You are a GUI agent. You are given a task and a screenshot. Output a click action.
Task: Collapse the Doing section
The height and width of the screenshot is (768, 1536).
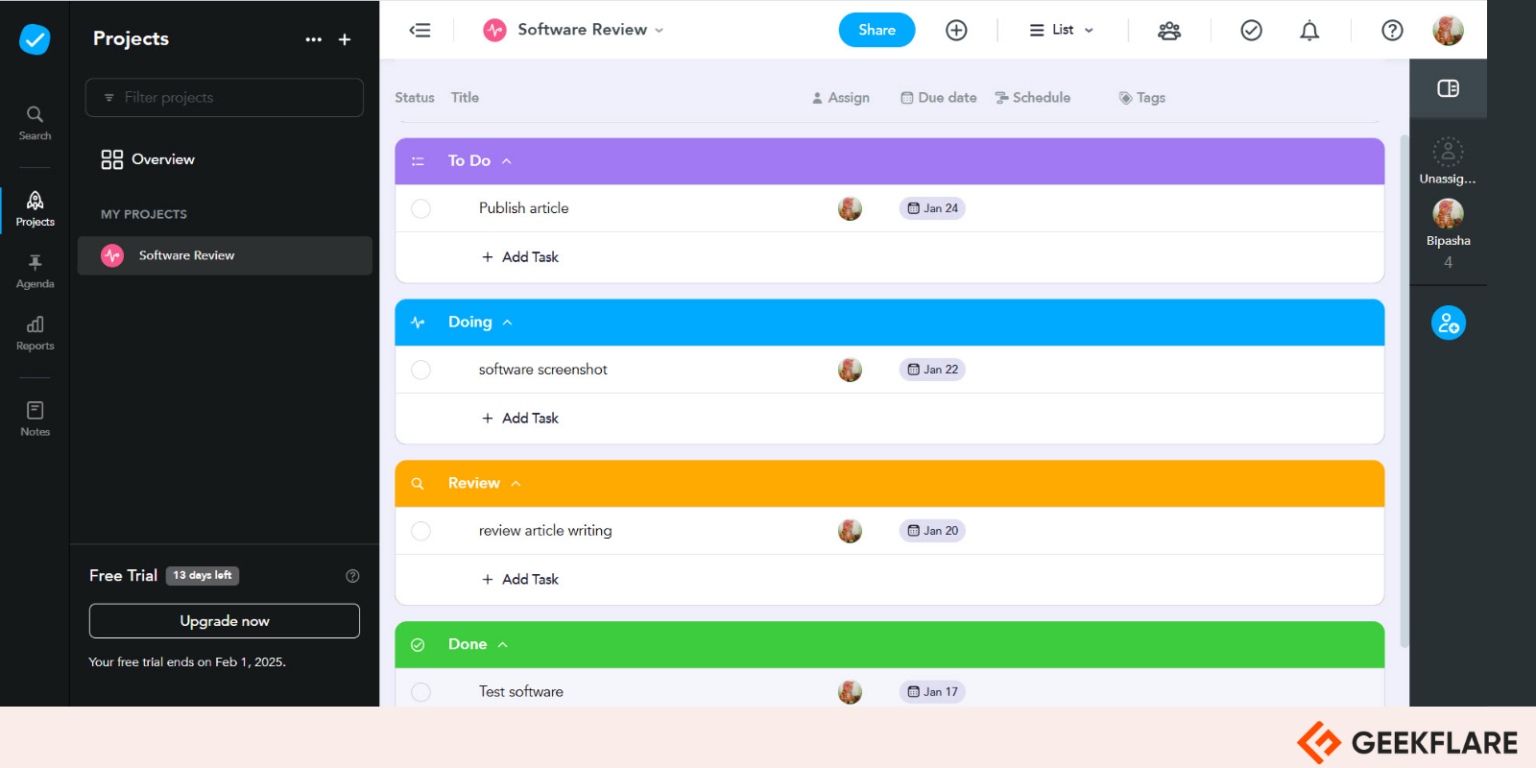[x=507, y=322]
